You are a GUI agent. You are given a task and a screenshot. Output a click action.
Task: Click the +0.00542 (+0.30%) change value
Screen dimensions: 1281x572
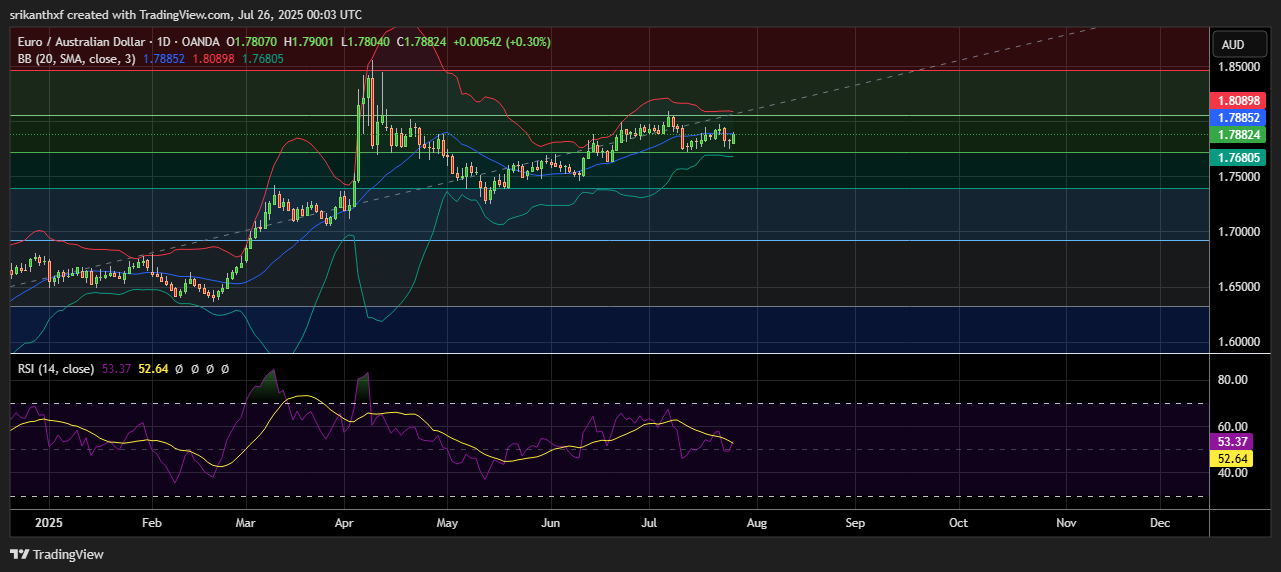pyautogui.click(x=502, y=42)
